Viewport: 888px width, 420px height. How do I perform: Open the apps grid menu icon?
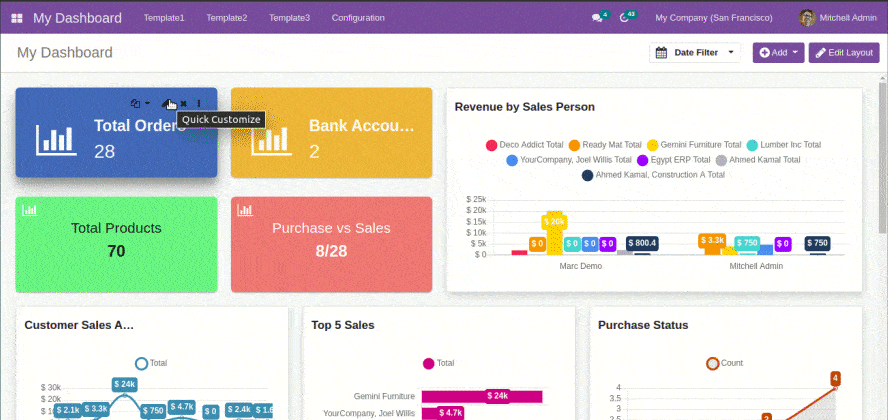pos(17,18)
